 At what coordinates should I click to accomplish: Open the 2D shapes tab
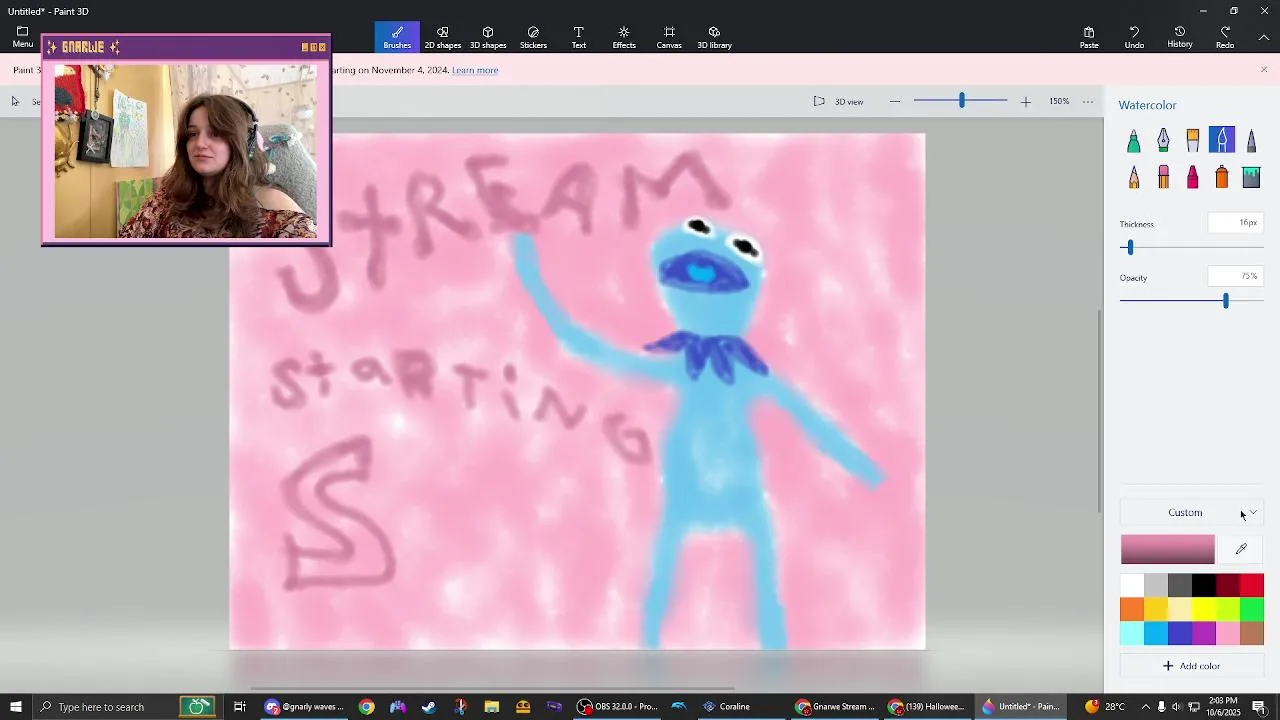click(442, 37)
